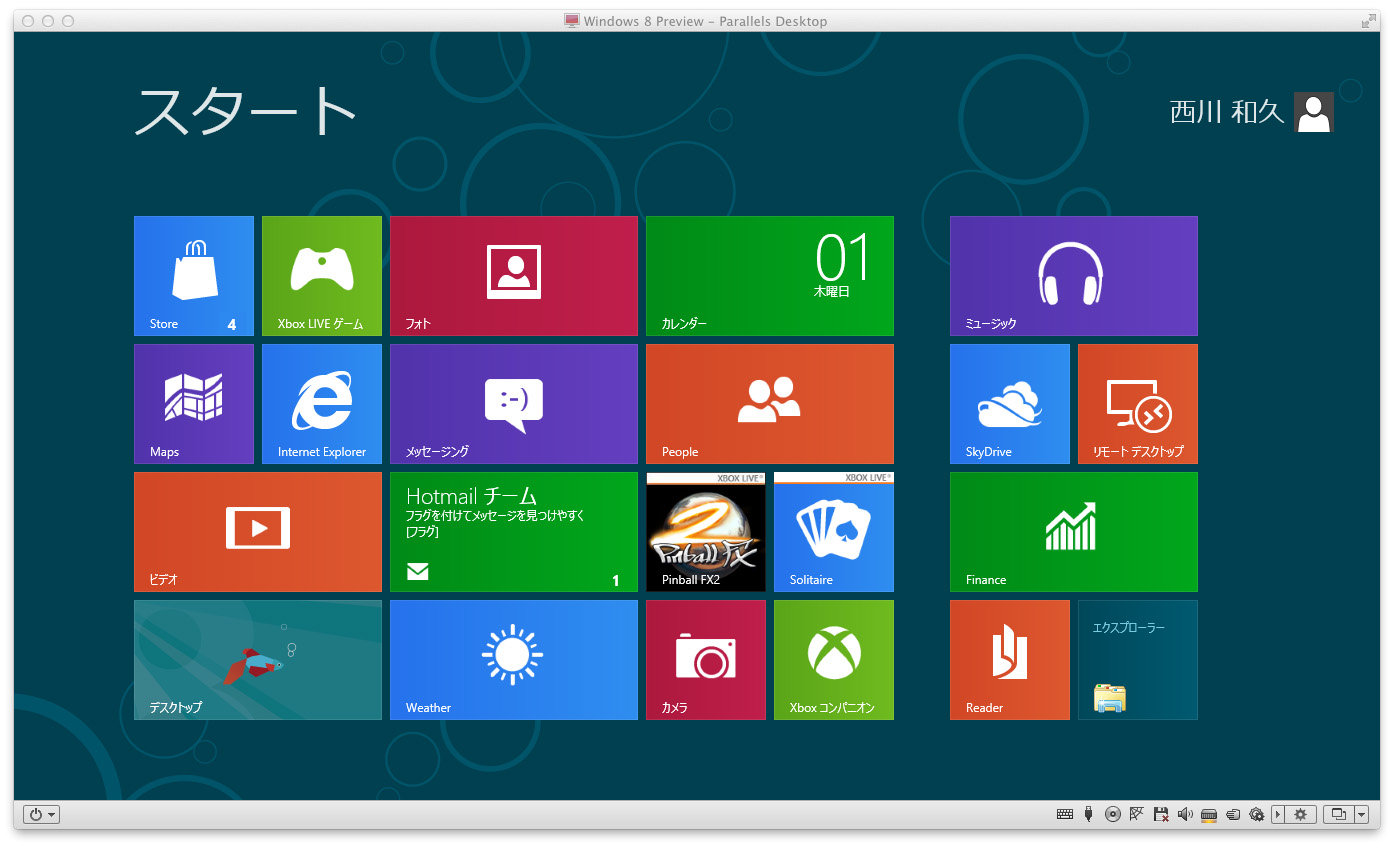Image resolution: width=1394 pixels, height=849 pixels.
Task: Click the 西川 和久 user account
Action: [x=1252, y=112]
